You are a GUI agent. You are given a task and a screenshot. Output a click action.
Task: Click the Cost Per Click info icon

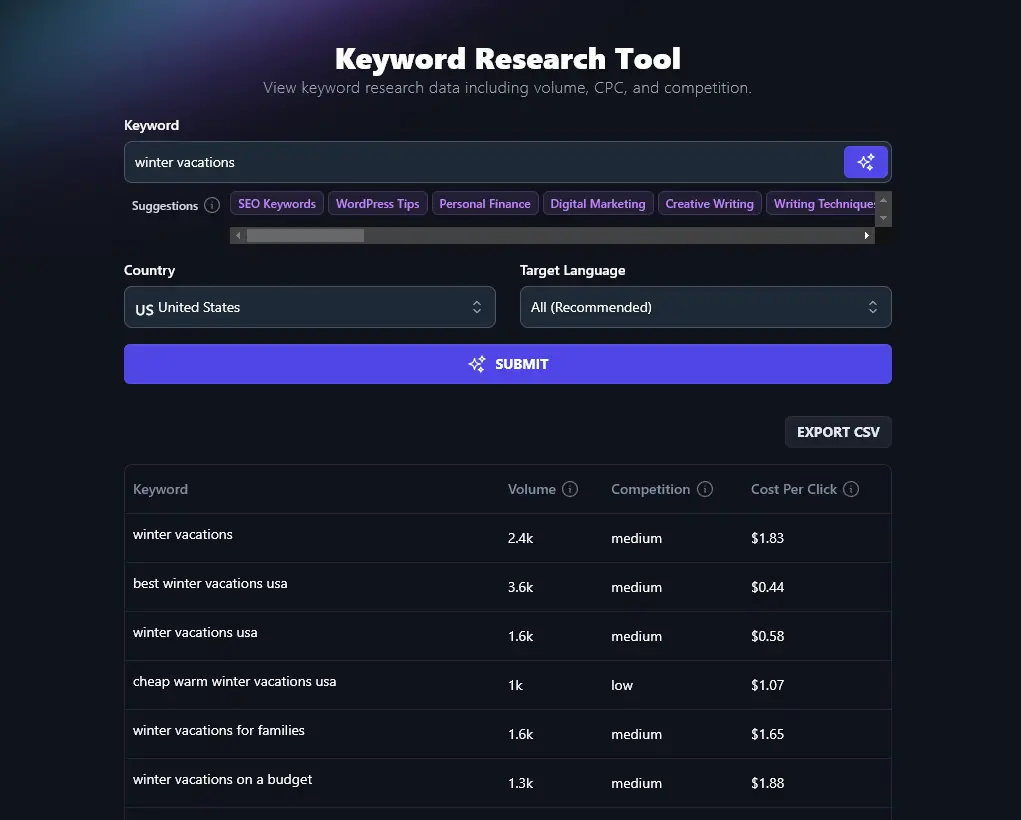pos(851,489)
